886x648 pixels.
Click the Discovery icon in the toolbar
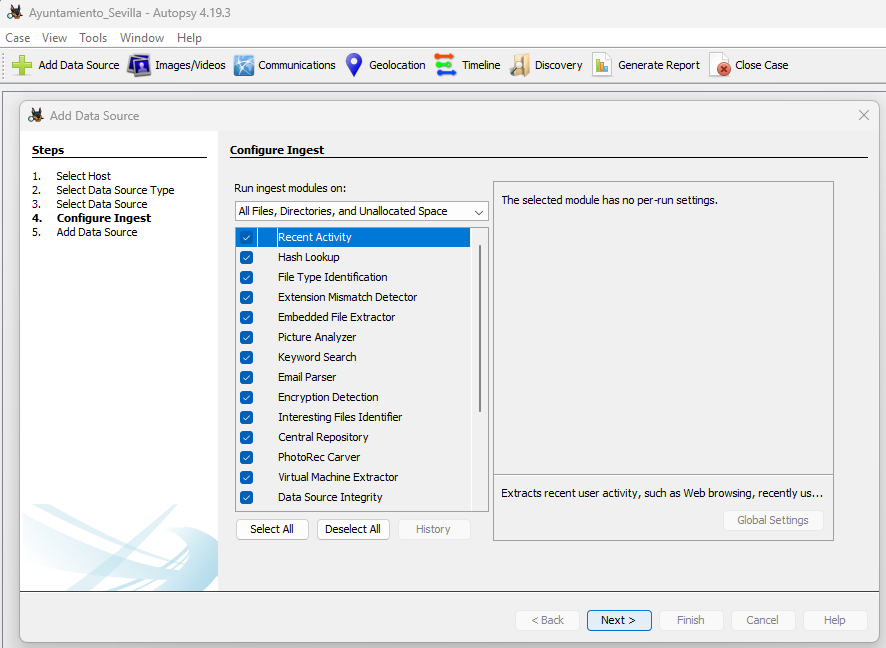point(520,65)
